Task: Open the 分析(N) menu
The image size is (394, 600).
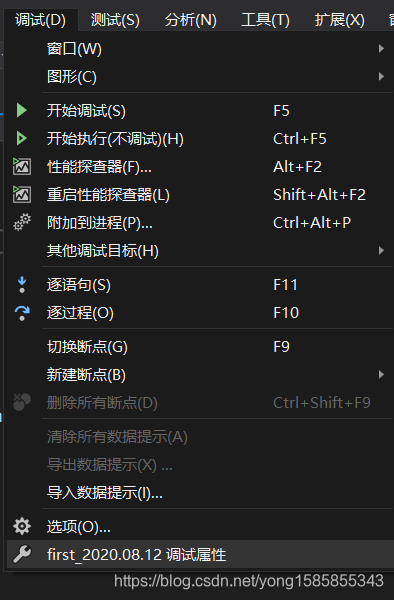Action: click(x=190, y=20)
